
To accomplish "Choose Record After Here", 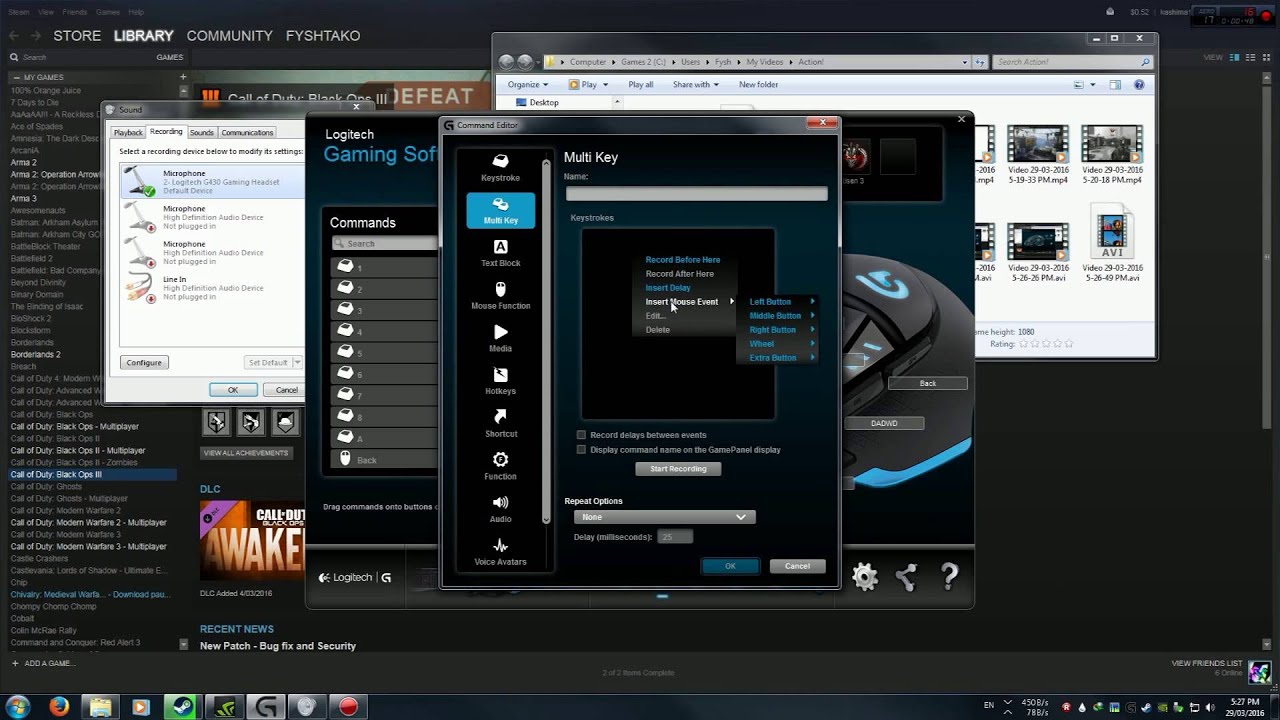I will coord(679,274).
